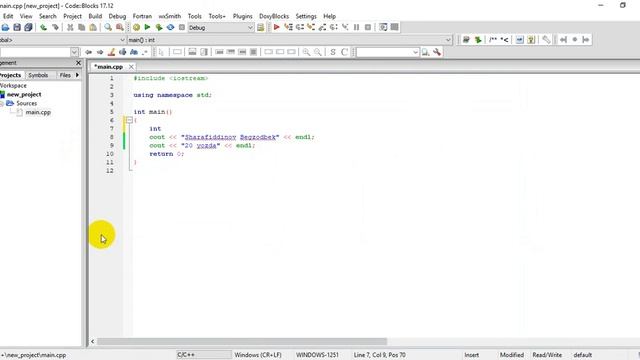
Task: Open the Search menu
Action: [48, 16]
